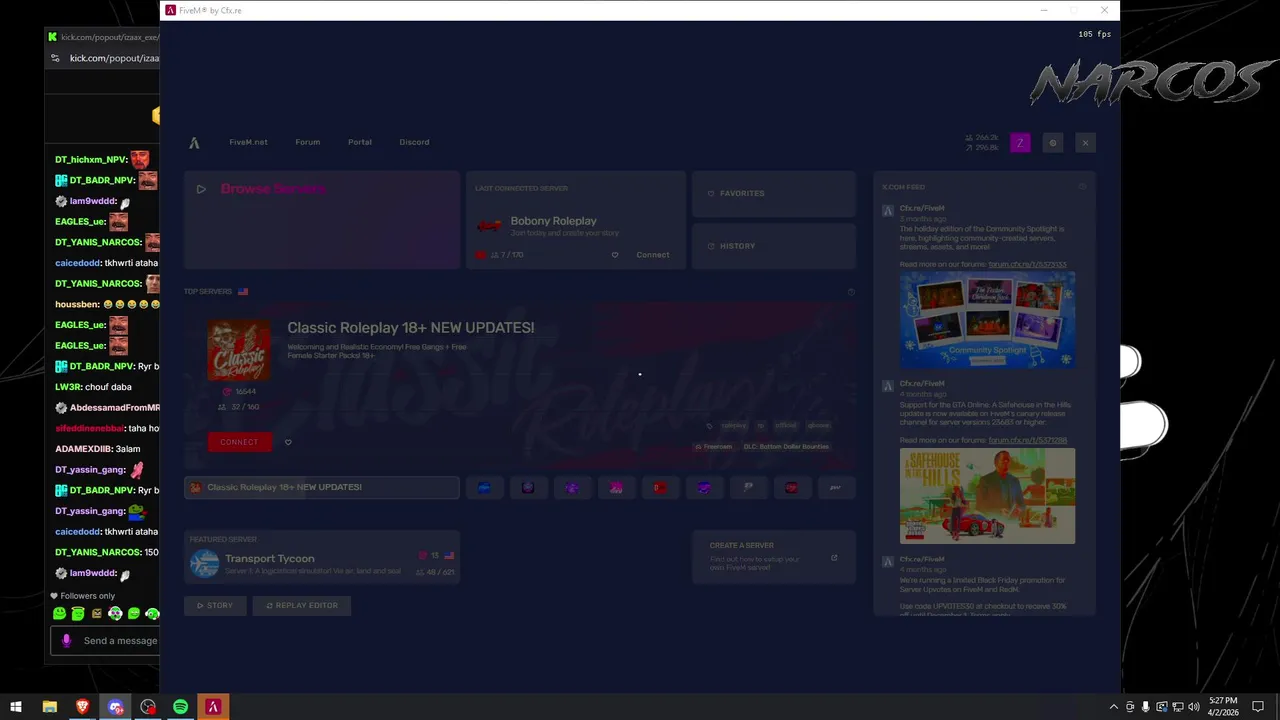Open the History list
Image resolution: width=1280 pixels, height=720 pixels.
tap(774, 246)
